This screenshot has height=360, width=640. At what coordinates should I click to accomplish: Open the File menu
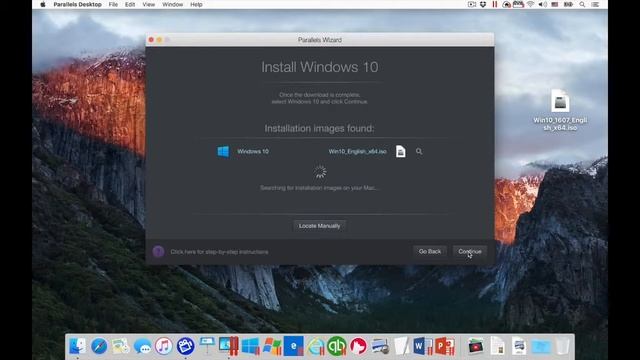click(113, 4)
